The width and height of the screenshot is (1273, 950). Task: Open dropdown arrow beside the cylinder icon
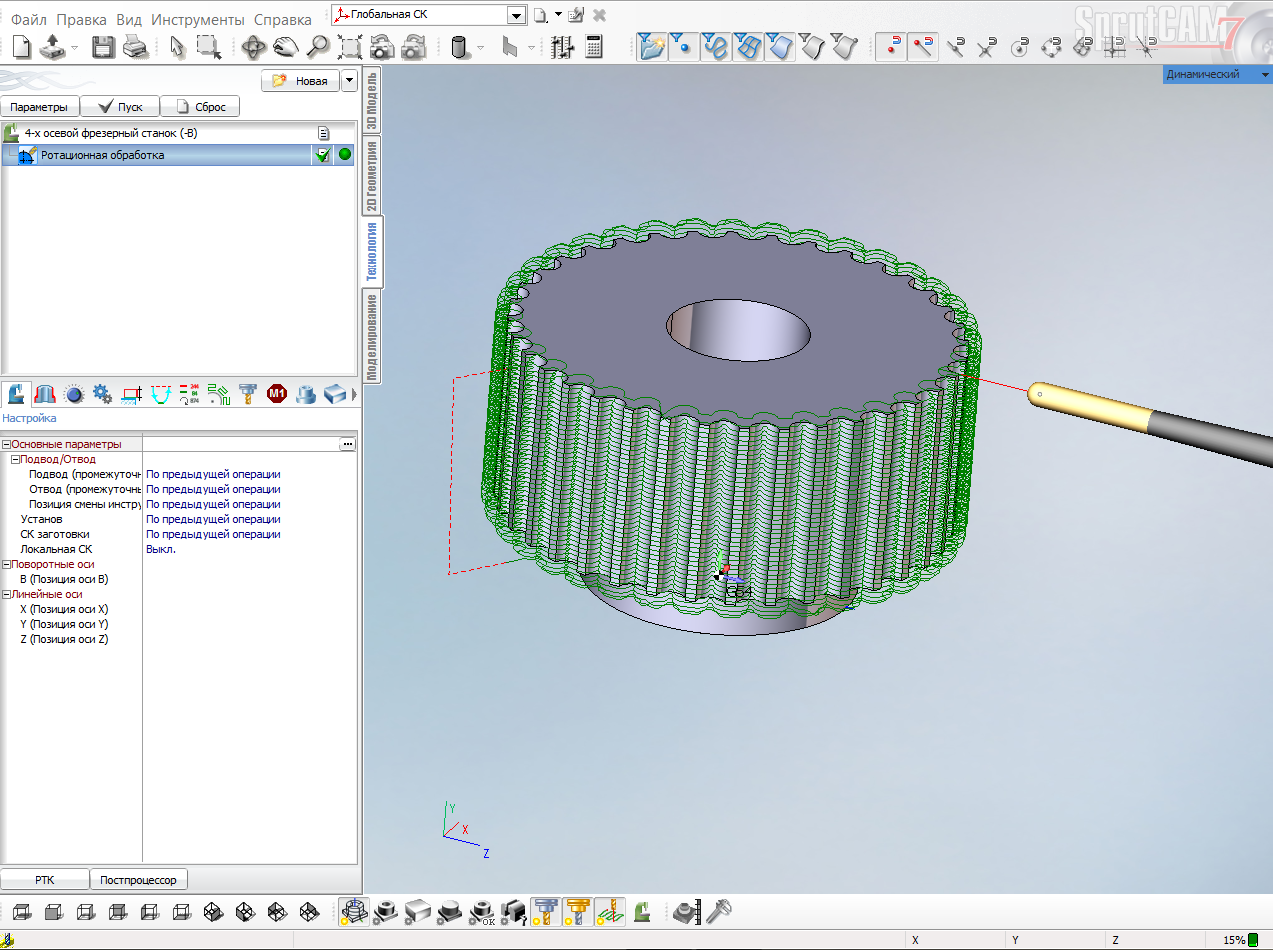480,47
